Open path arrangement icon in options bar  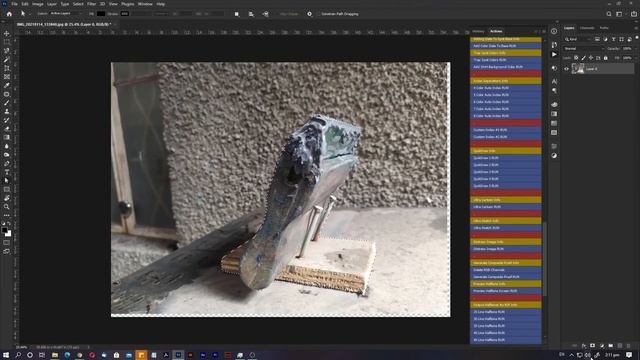pos(266,14)
